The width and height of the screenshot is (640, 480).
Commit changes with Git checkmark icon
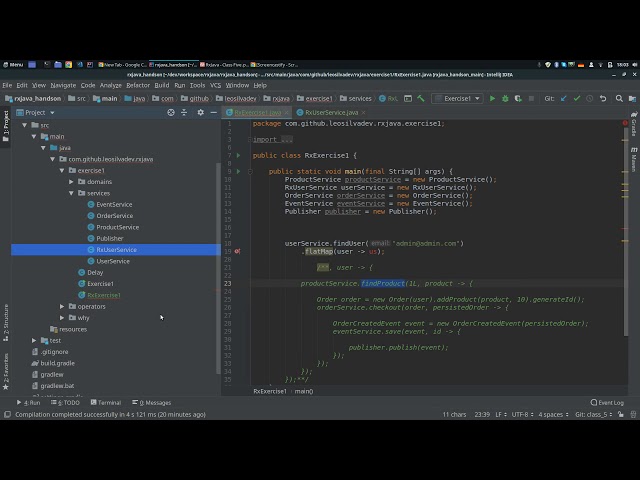point(577,98)
